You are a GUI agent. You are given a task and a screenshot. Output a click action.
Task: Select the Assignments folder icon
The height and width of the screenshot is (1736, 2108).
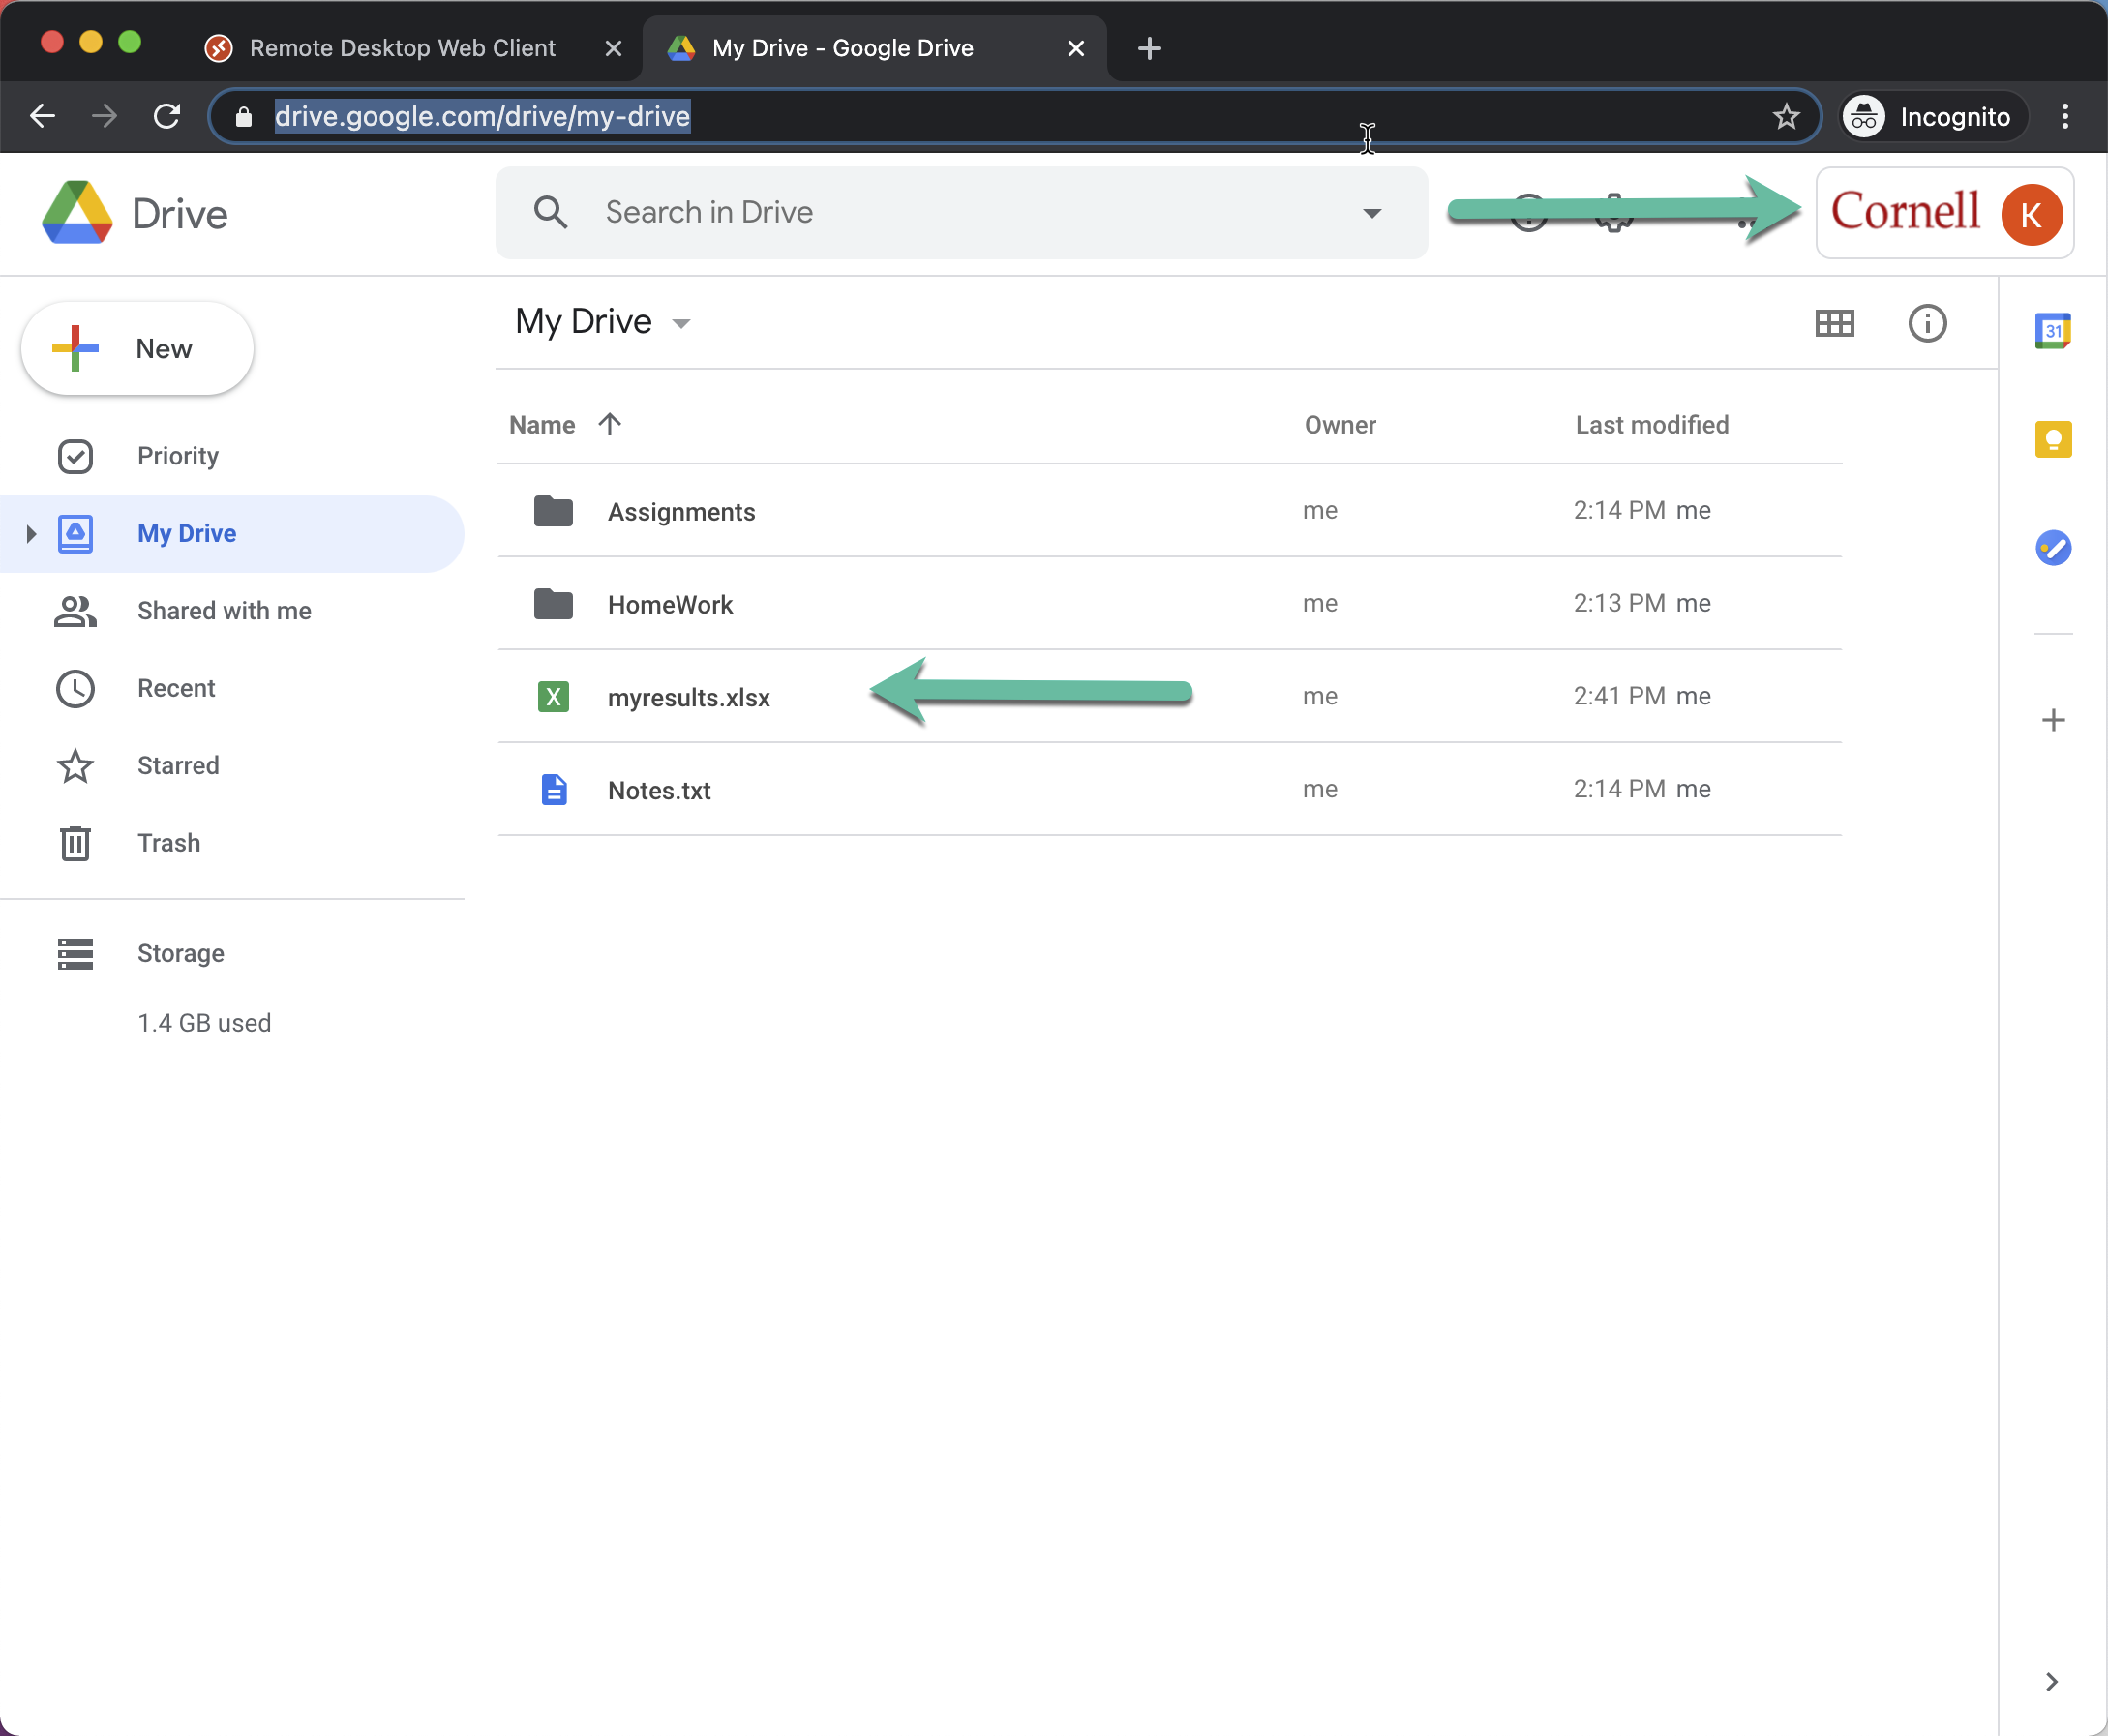pyautogui.click(x=553, y=511)
